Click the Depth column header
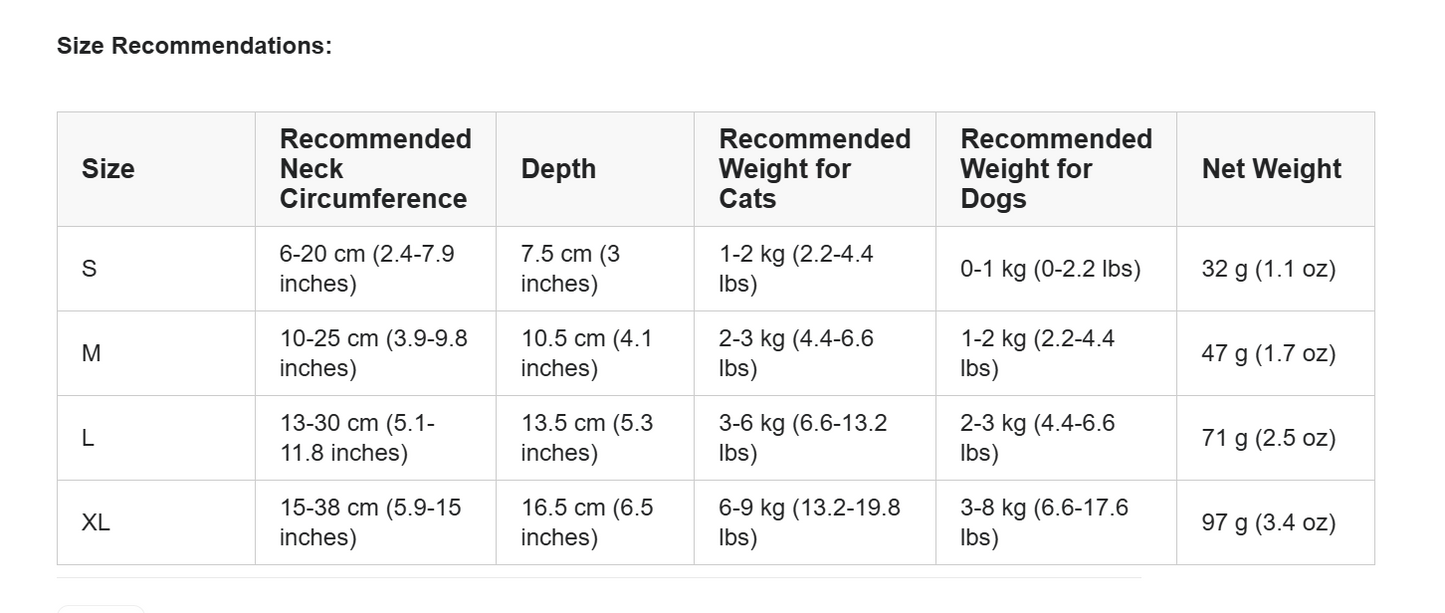This screenshot has height=613, width=1445. pyautogui.click(x=558, y=169)
